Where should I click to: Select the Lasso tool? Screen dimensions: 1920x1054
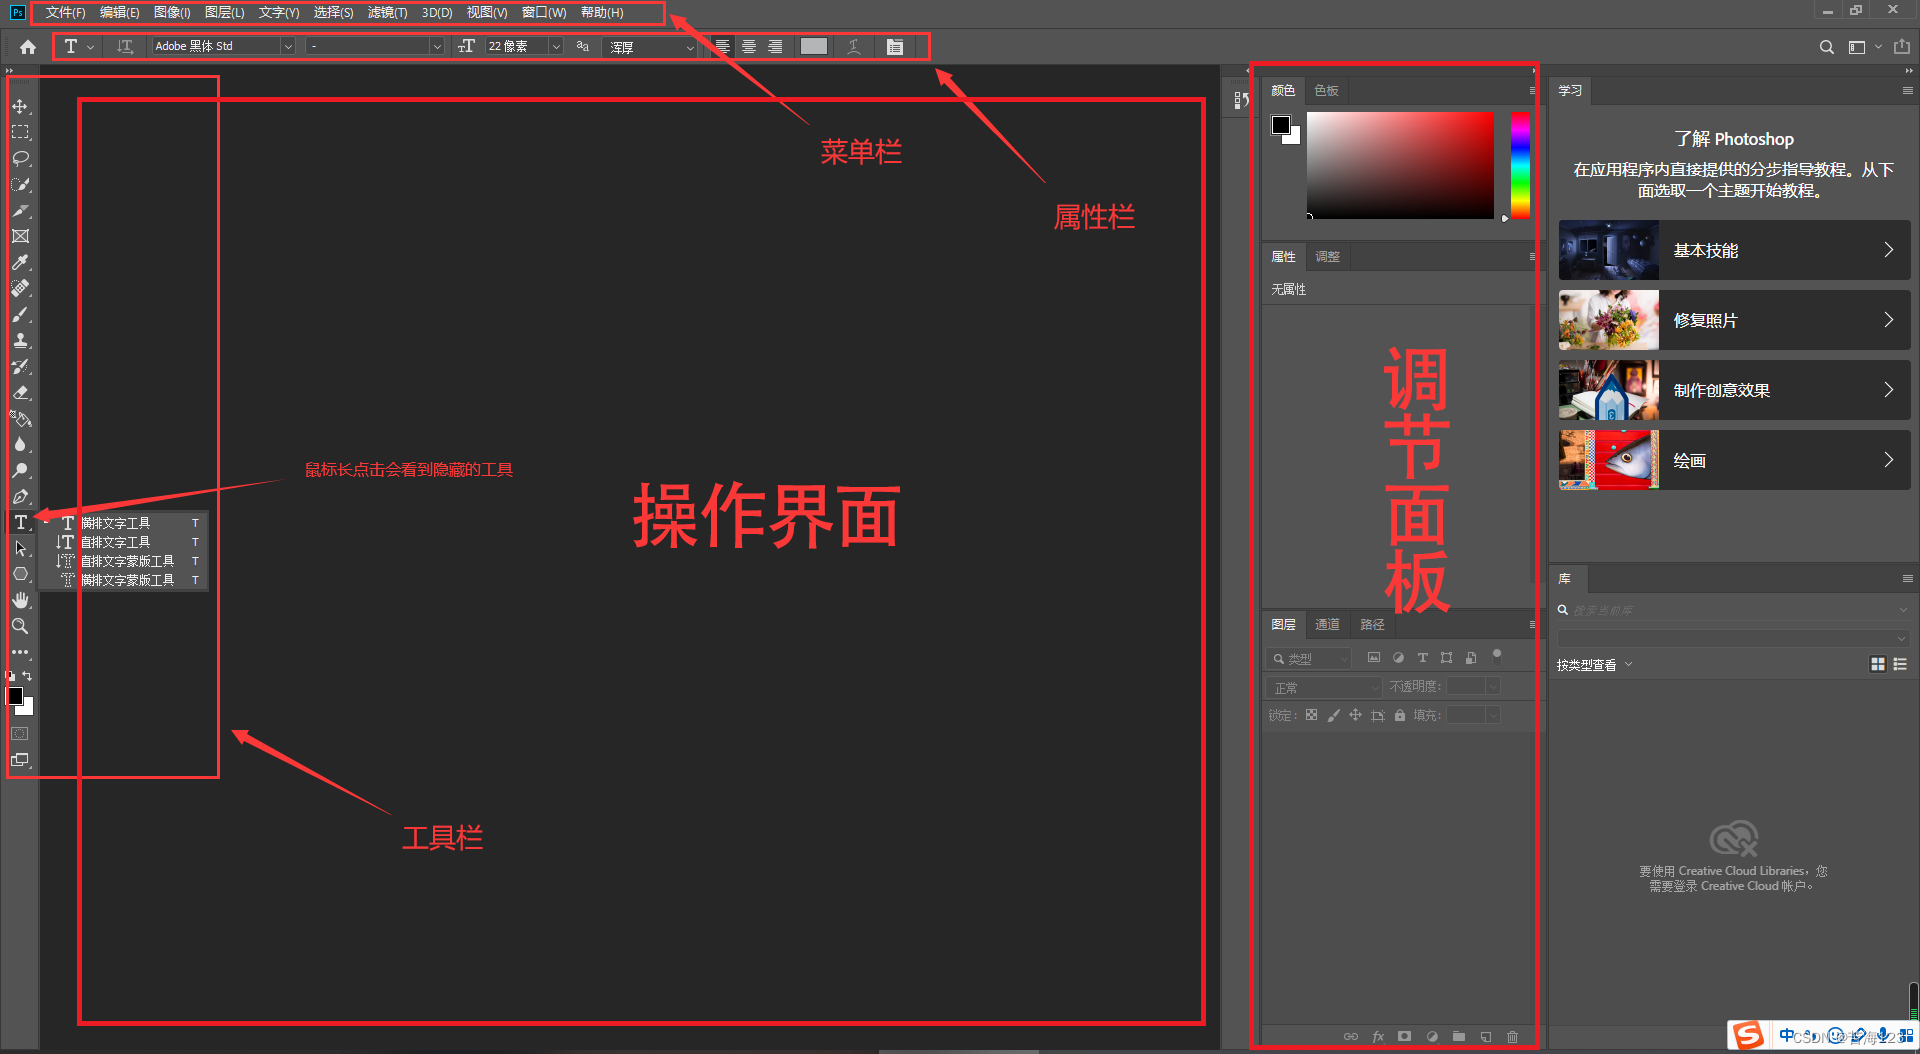(20, 158)
